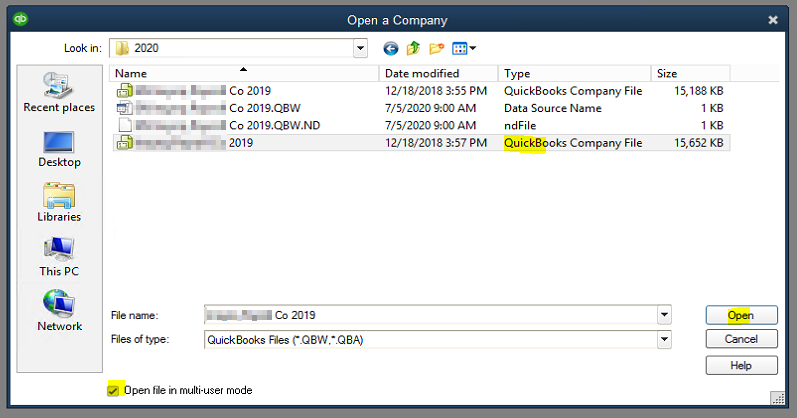Click the 12/18/2018 3:57 PM date cell

pos(436,143)
